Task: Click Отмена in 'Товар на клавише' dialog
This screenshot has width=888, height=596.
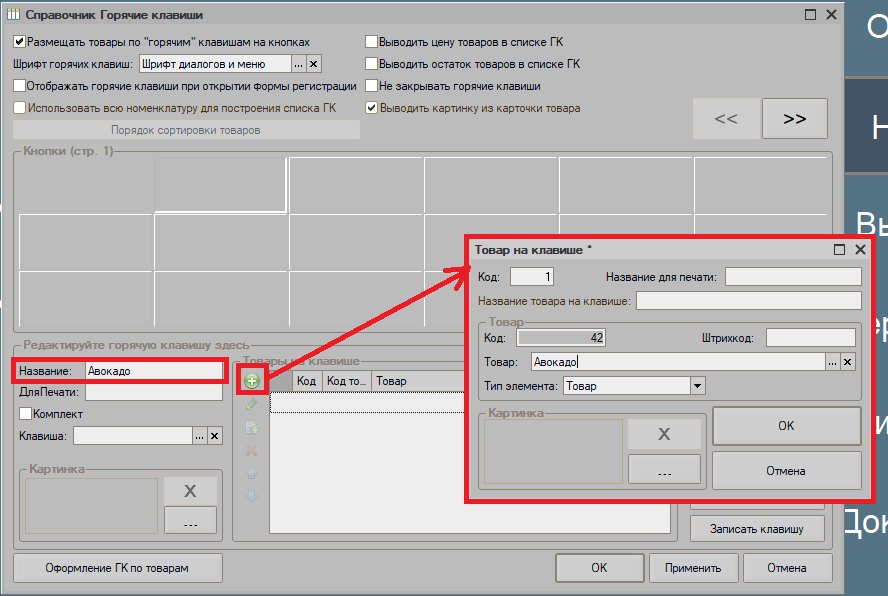Action: [786, 471]
